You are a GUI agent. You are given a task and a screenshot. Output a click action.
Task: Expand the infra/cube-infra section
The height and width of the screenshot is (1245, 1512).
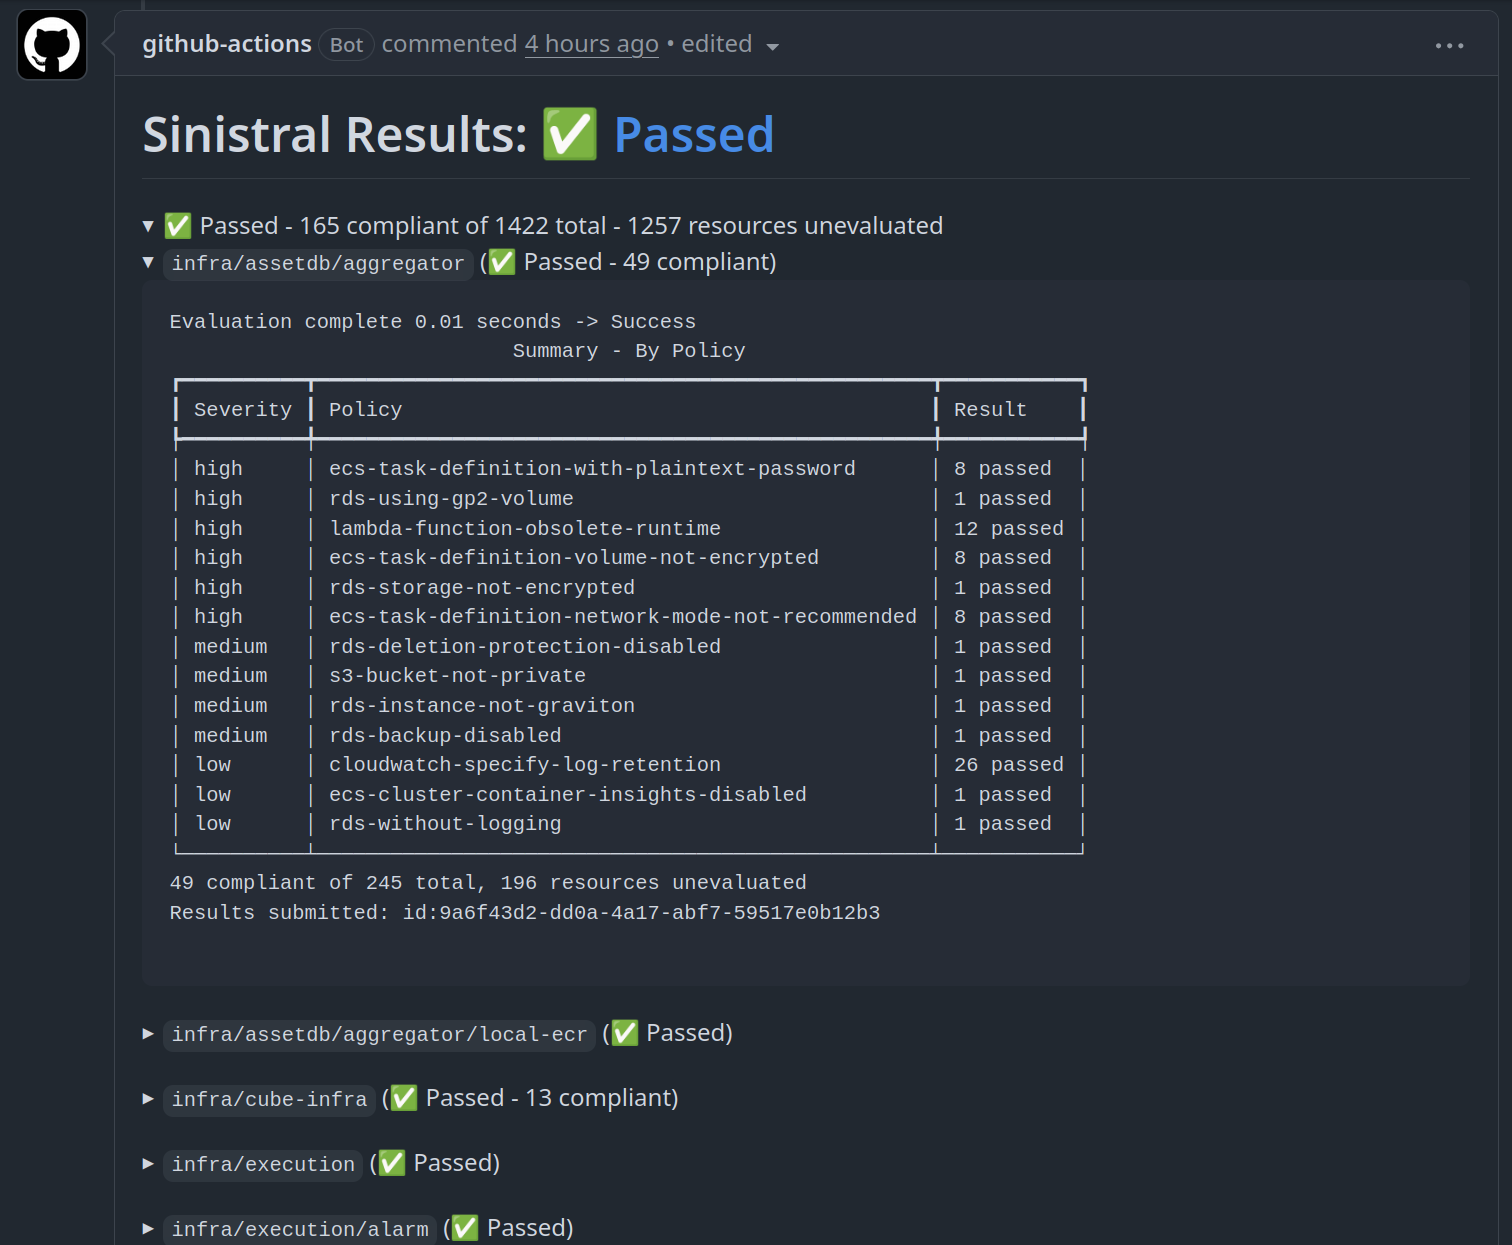[x=147, y=1097]
